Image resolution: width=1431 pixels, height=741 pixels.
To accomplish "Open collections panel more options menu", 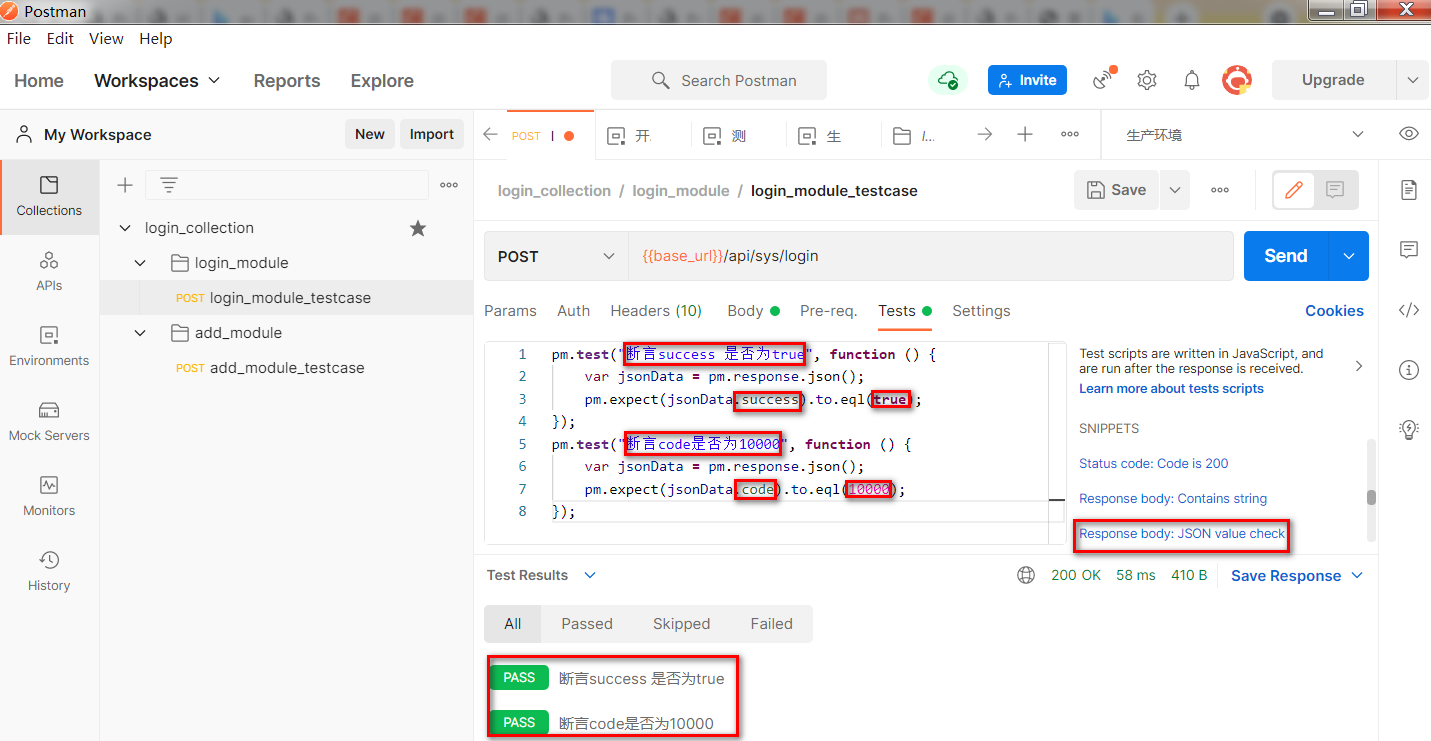I will pos(449,185).
